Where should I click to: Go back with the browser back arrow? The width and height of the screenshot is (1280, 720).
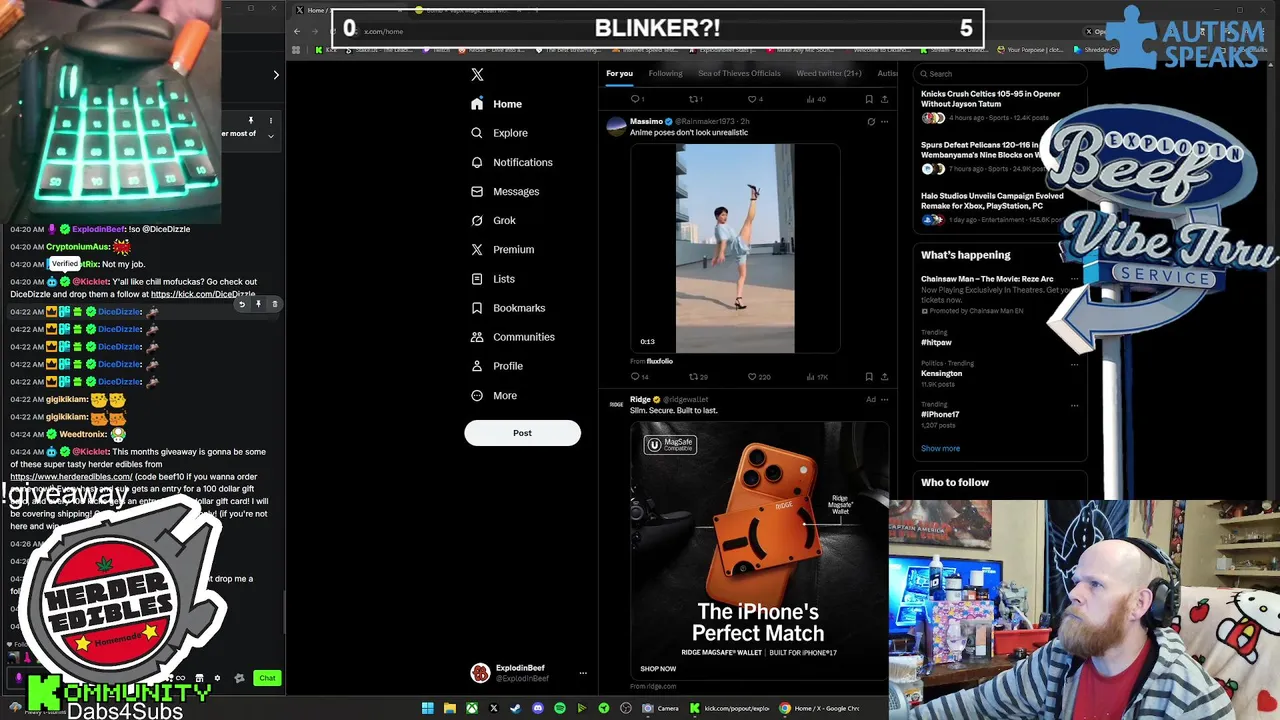(x=297, y=31)
